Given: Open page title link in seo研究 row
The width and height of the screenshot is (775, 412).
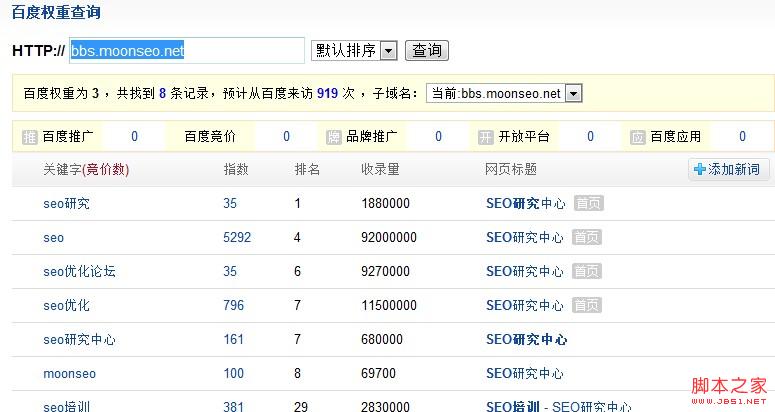Looking at the screenshot, I should click(x=526, y=204).
